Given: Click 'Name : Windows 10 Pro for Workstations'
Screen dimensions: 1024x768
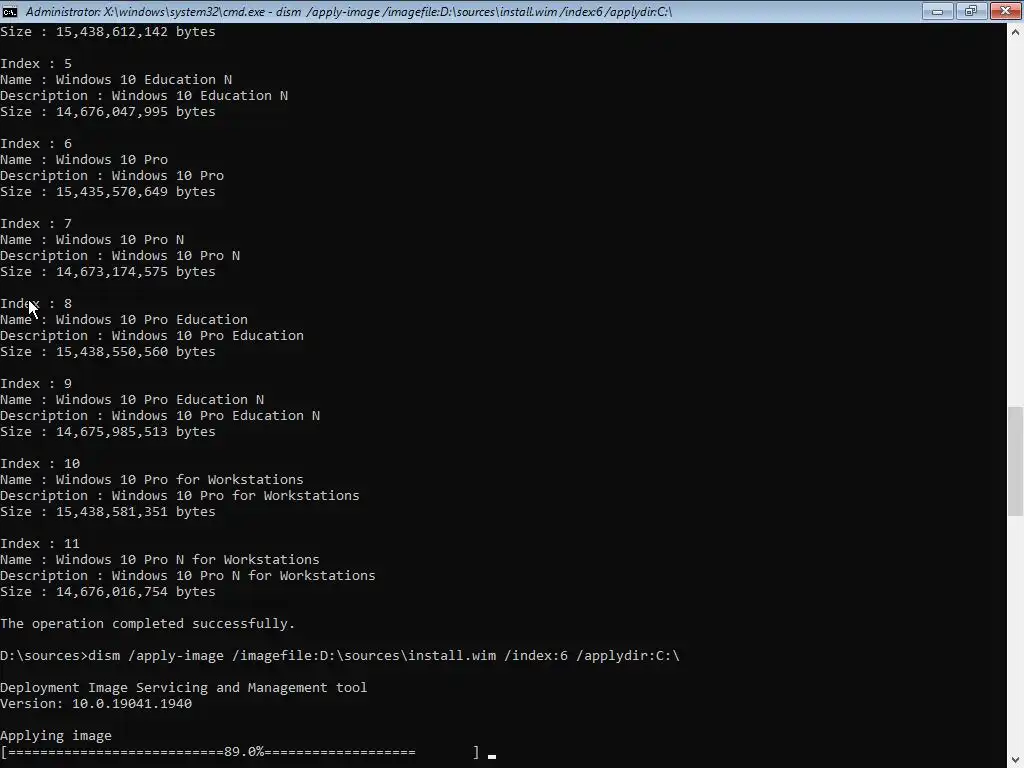Looking at the screenshot, I should [152, 479].
